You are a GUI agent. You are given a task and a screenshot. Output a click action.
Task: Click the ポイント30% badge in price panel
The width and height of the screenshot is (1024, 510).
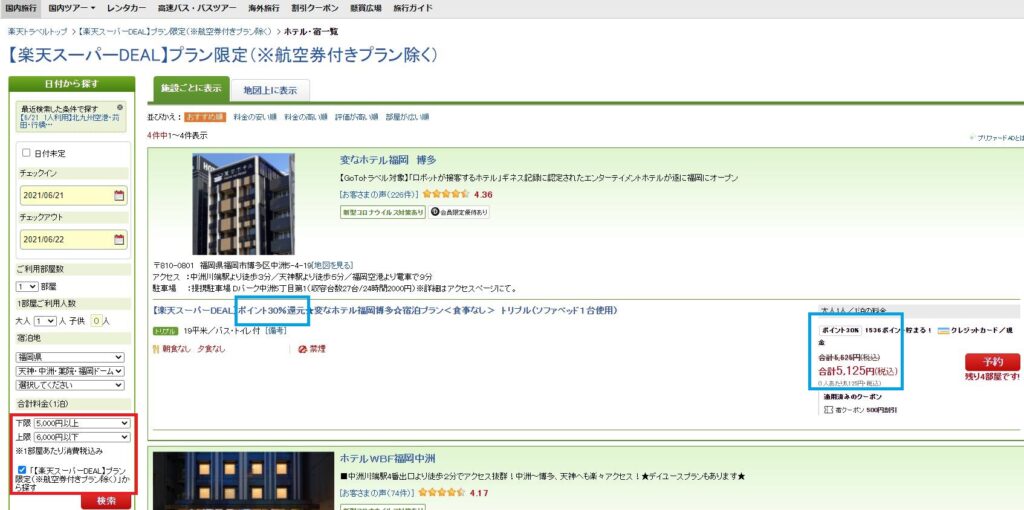click(x=840, y=330)
